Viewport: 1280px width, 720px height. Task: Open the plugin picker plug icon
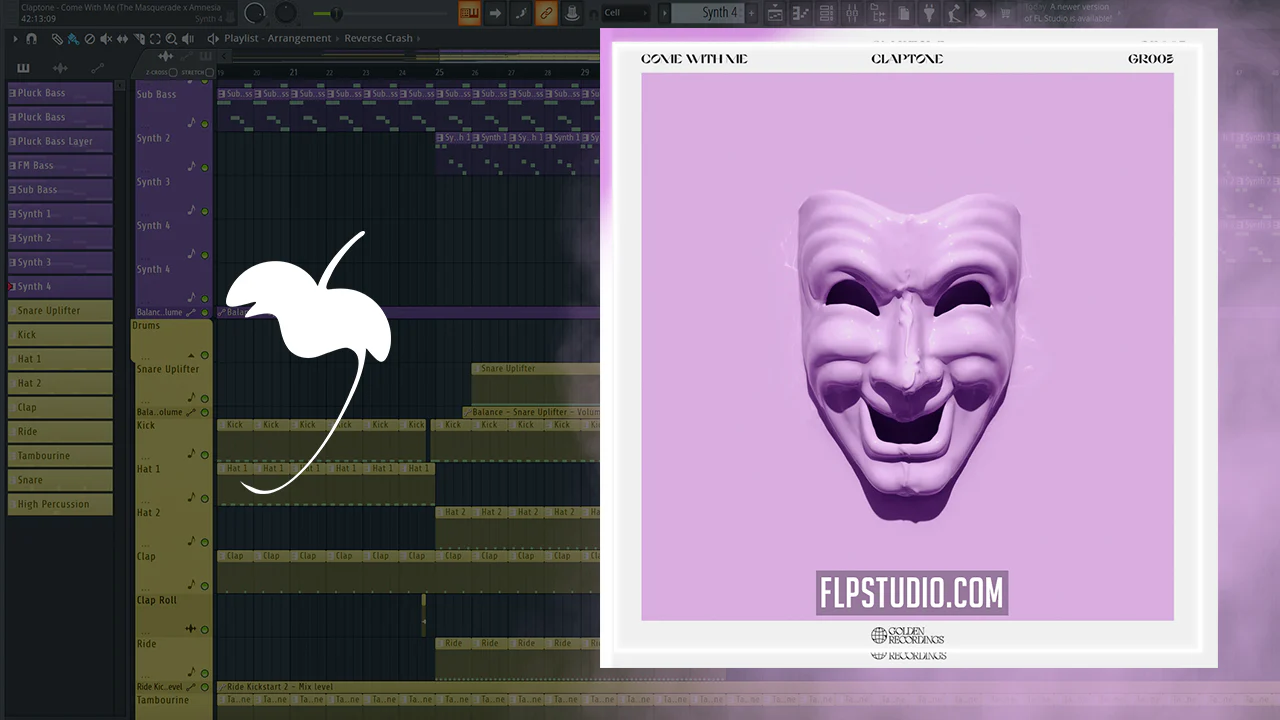929,13
